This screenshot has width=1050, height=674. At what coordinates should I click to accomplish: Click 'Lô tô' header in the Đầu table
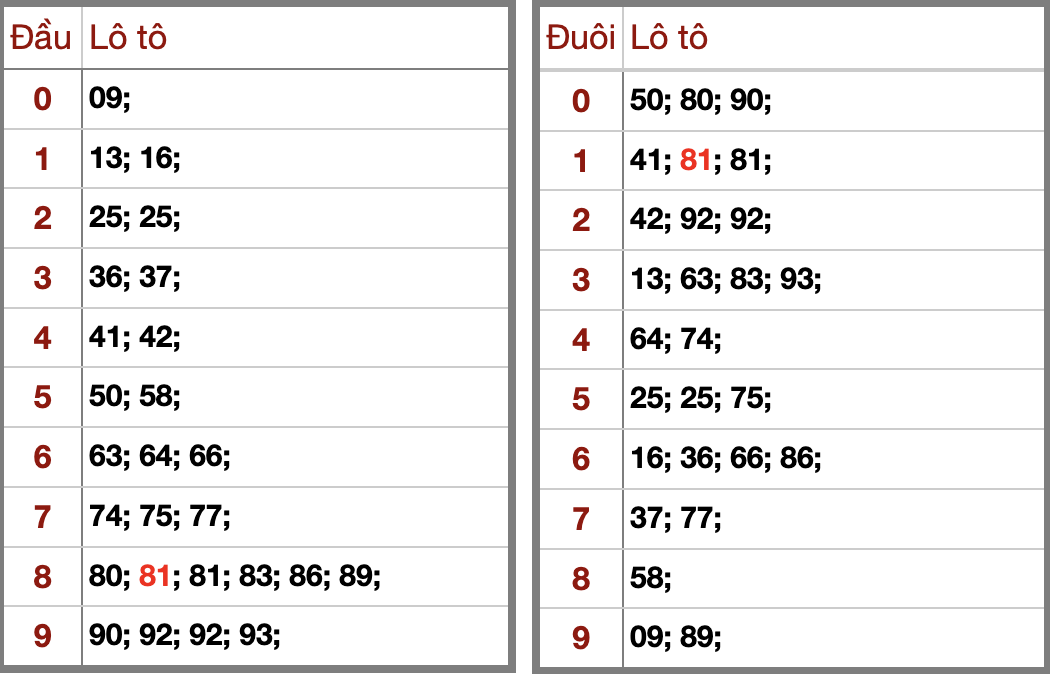coord(128,38)
